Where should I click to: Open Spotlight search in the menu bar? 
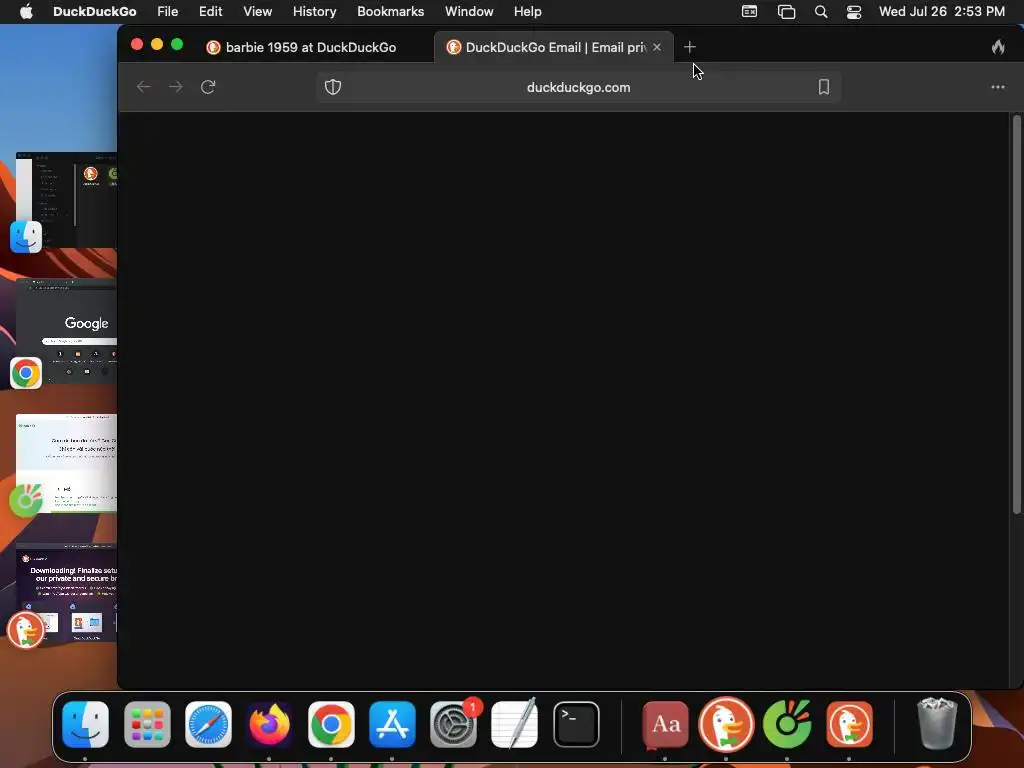pos(821,12)
